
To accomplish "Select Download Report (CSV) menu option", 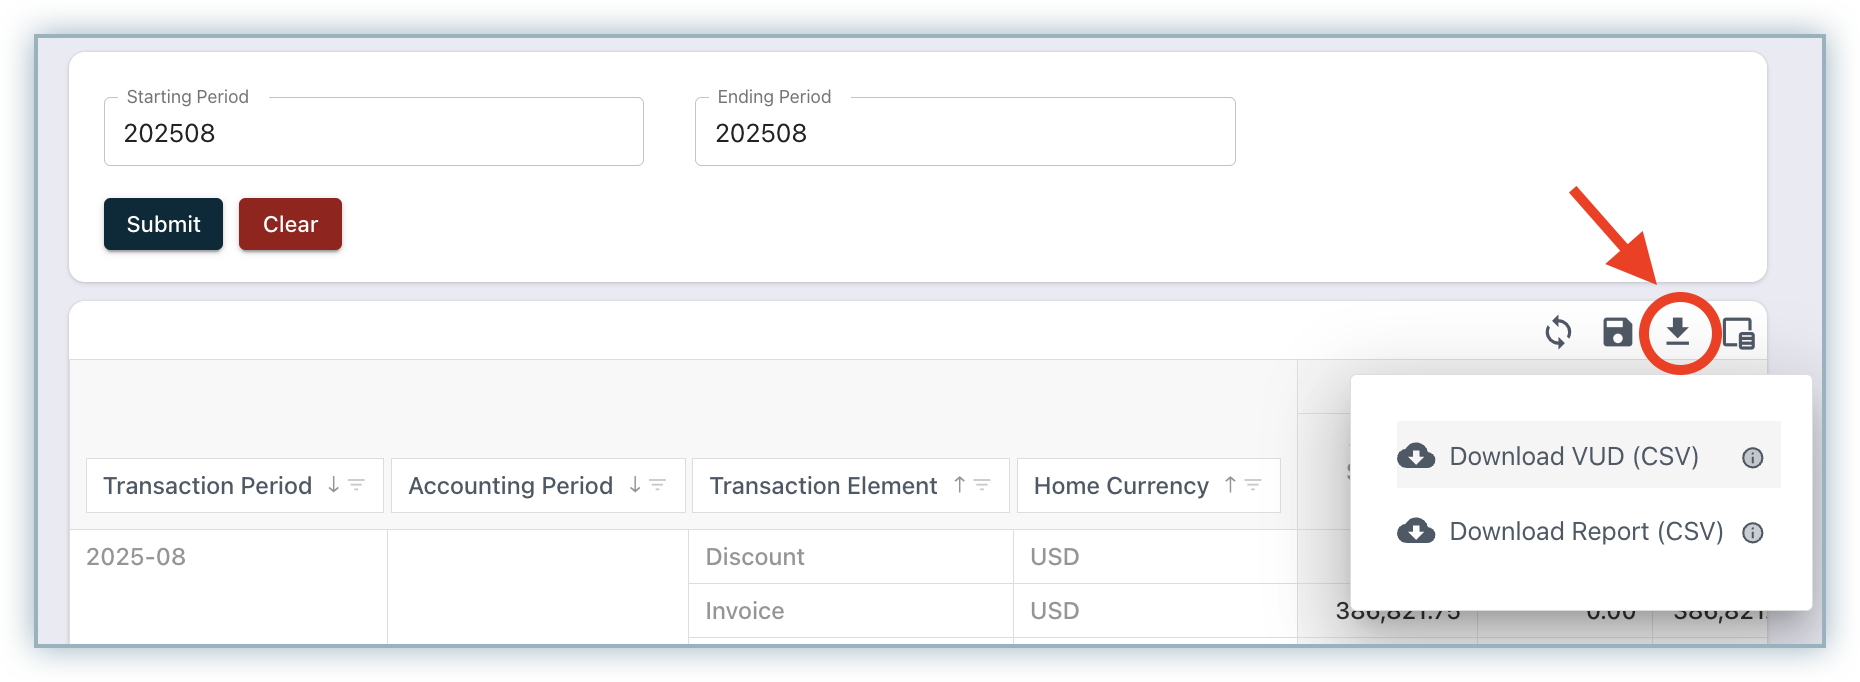I will tap(1585, 531).
